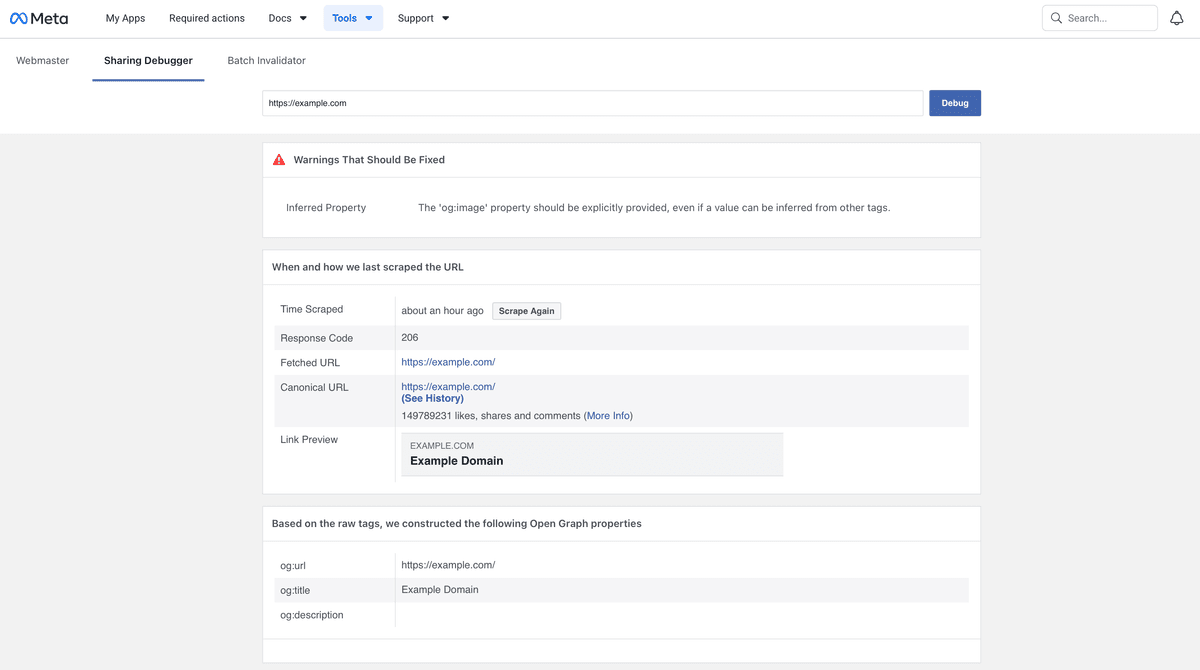
Task: Click 'When and how we last scraped' heading
Action: pyautogui.click(x=368, y=267)
